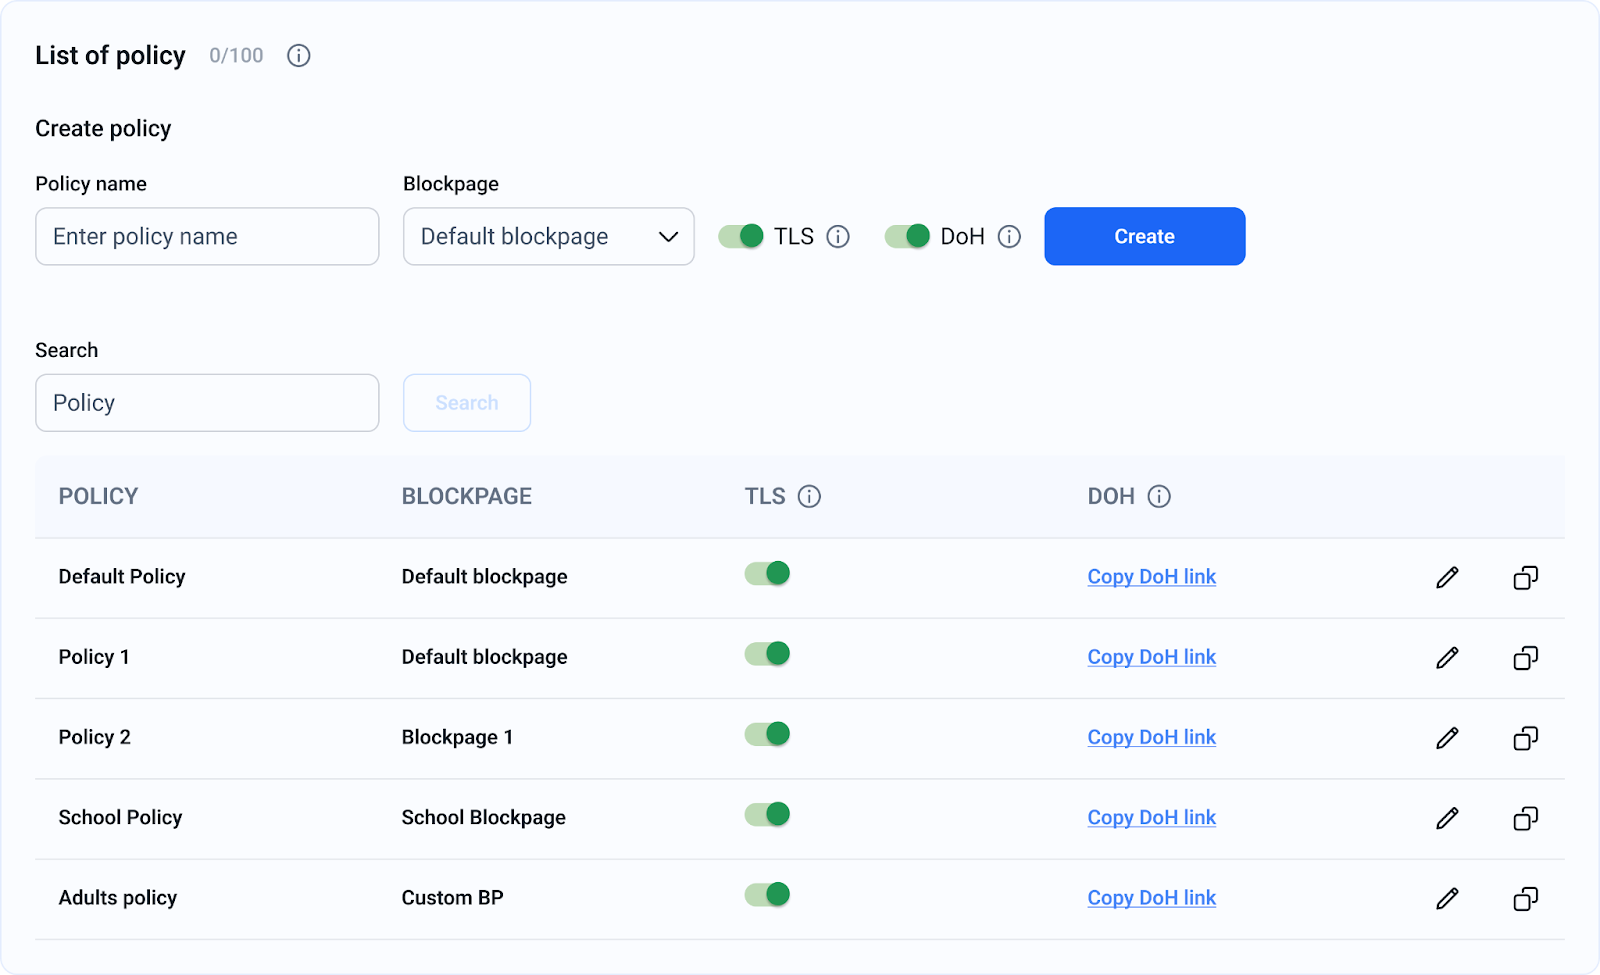Duplicate Default Policy using copy icon
Viewport: 1600px width, 975px height.
1525,578
